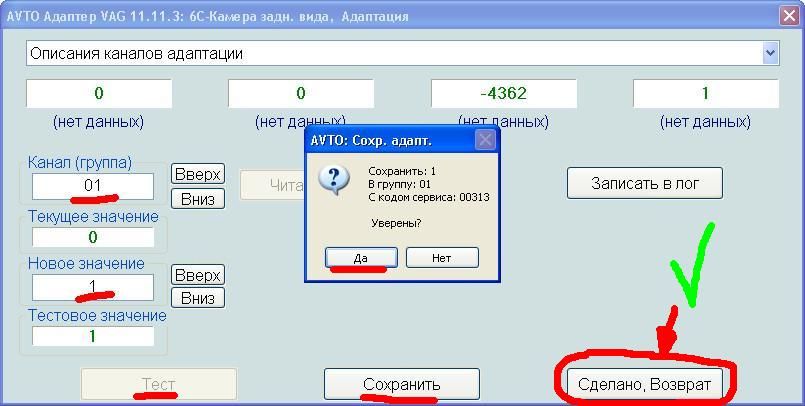This screenshot has height=406, width=805.
Task: Click the 'Канал (группа)' input field
Action: tap(93, 186)
